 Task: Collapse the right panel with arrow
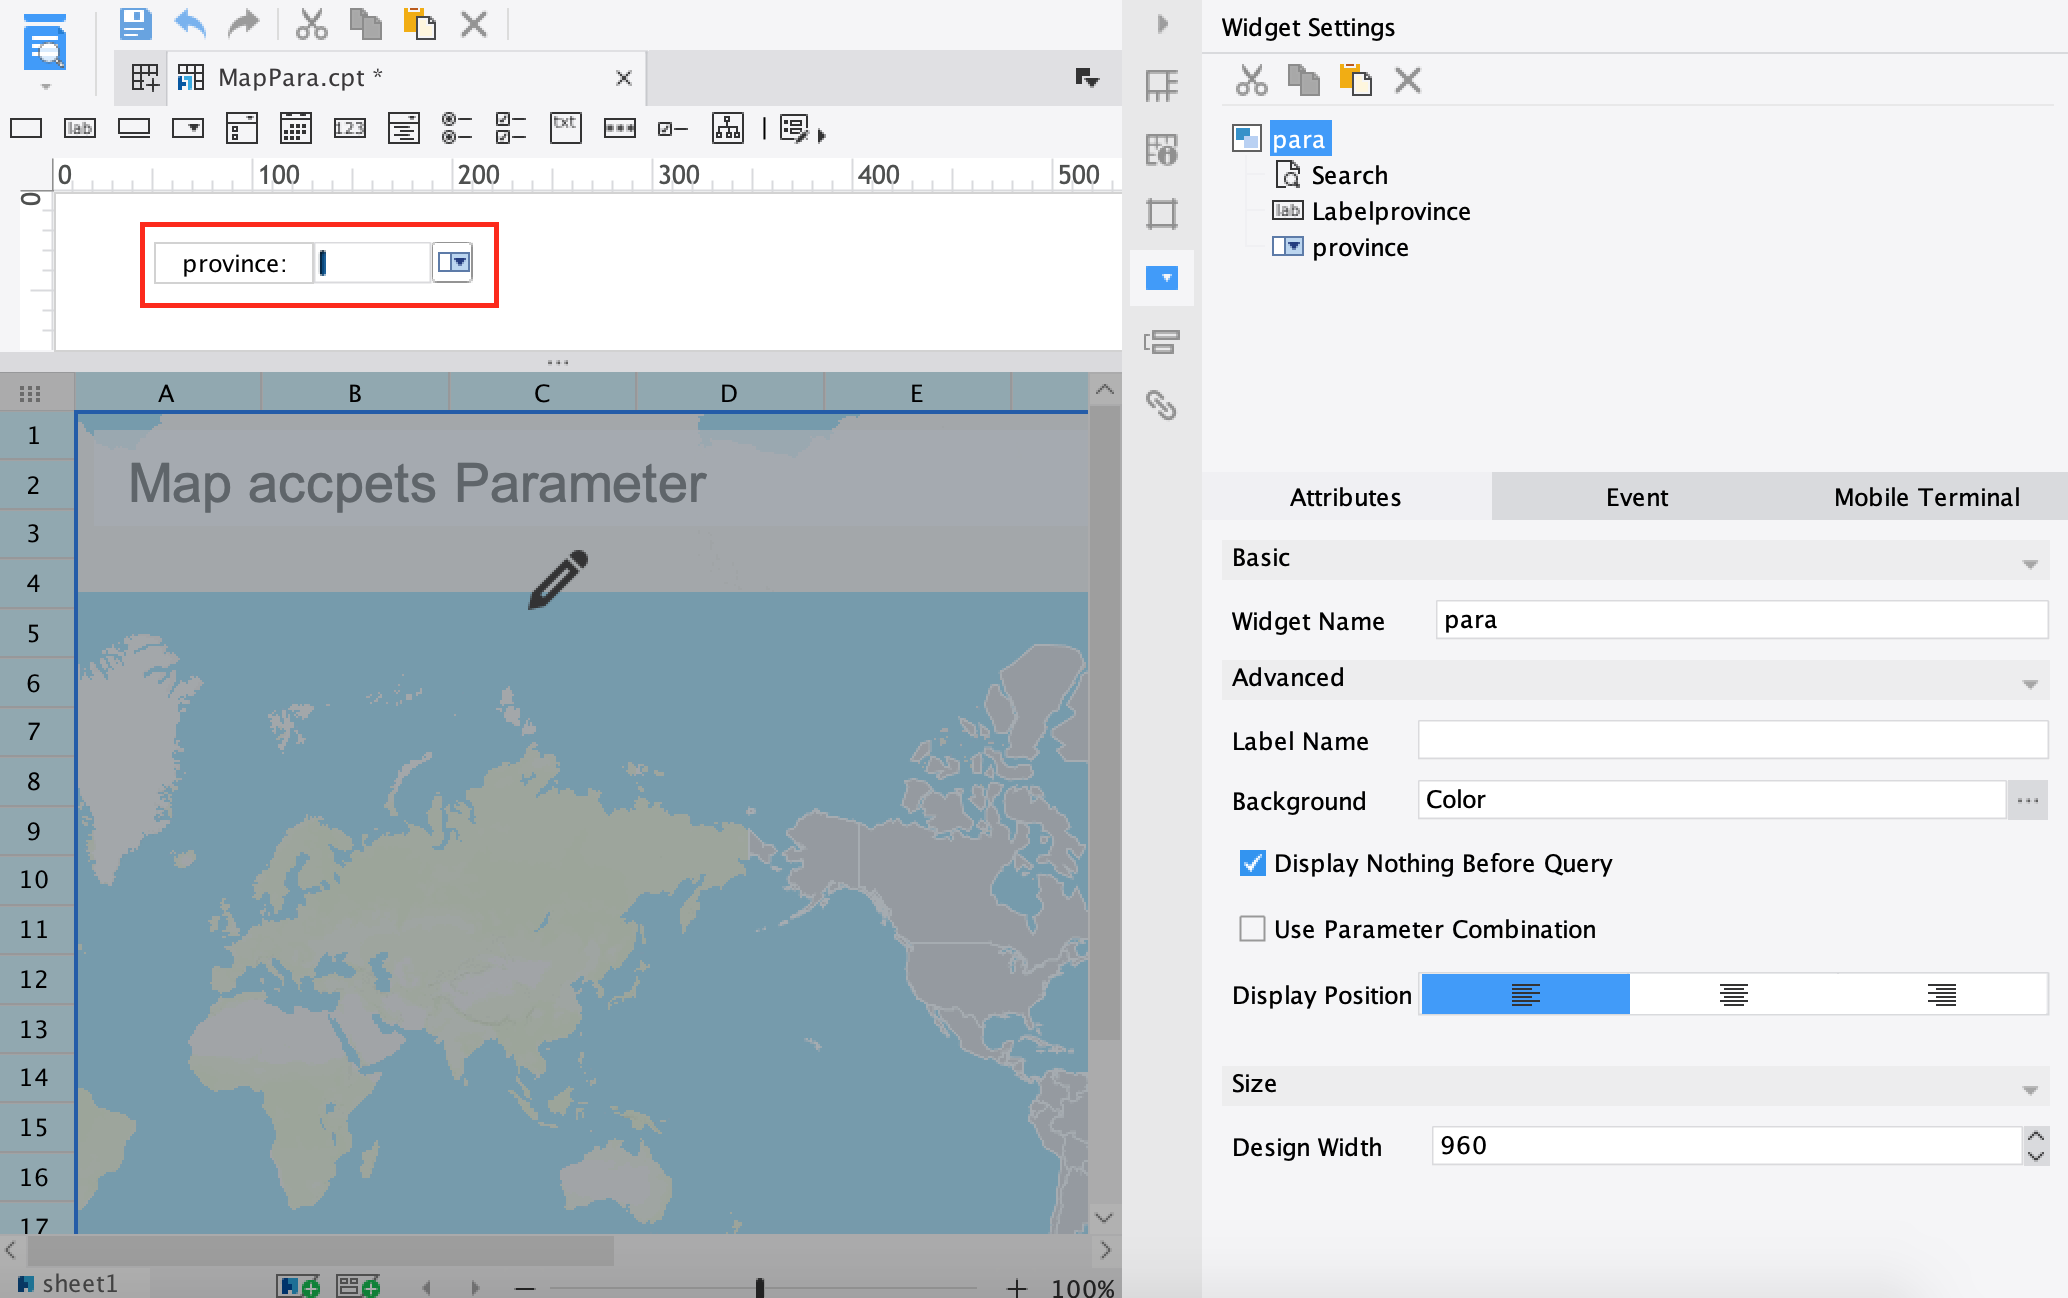click(1162, 23)
